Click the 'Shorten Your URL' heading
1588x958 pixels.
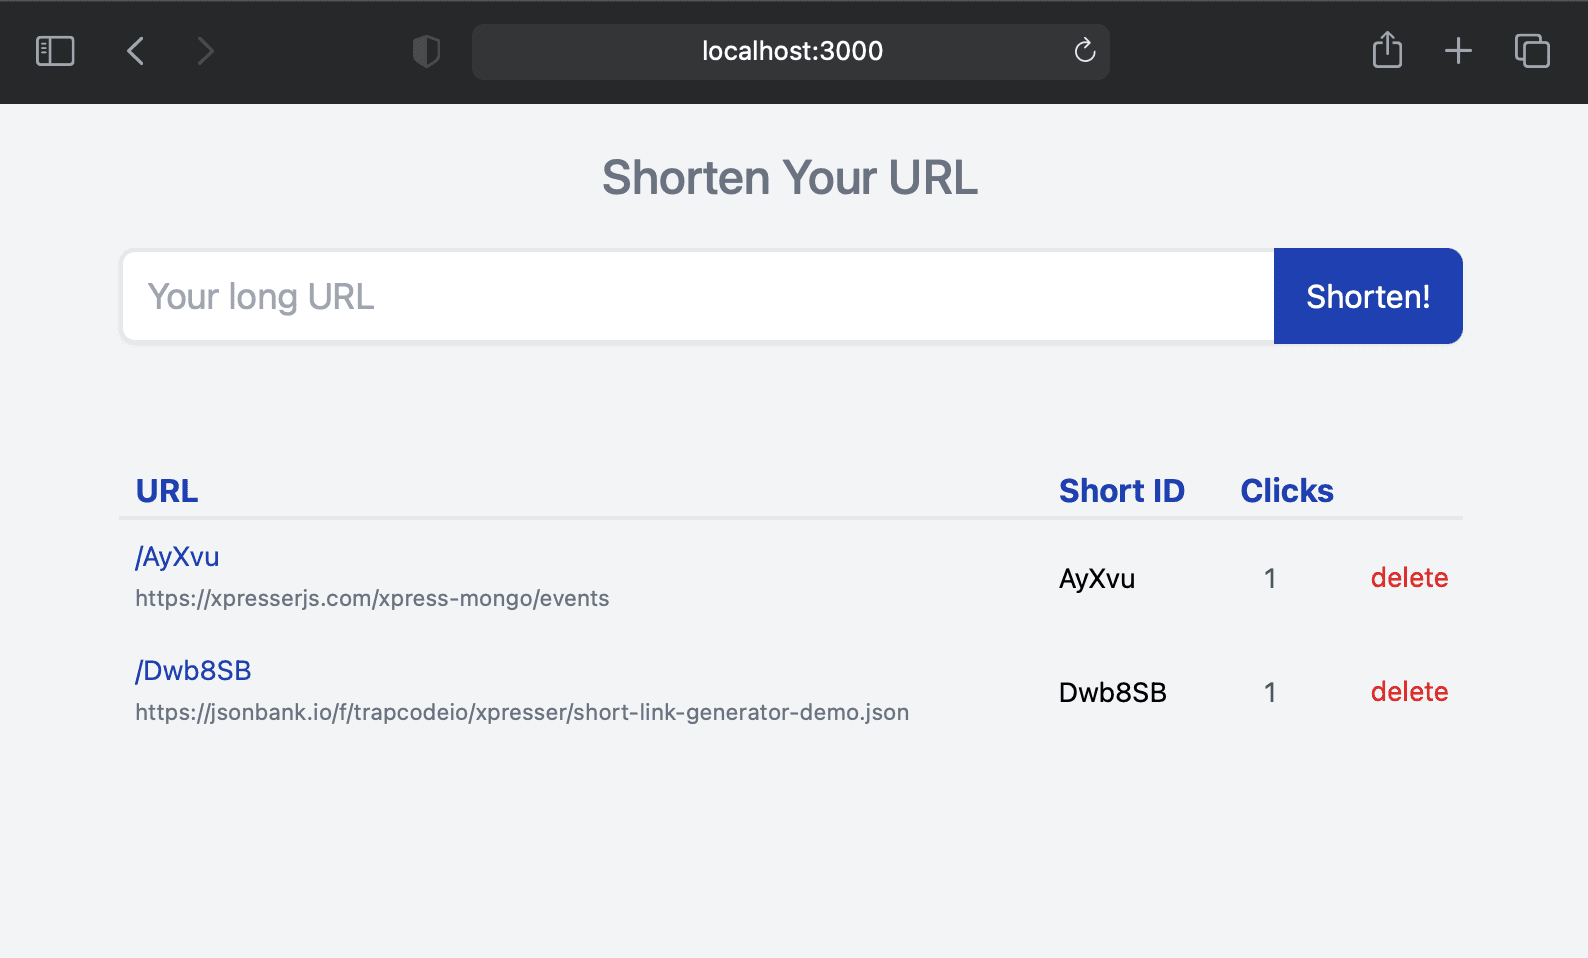(790, 178)
